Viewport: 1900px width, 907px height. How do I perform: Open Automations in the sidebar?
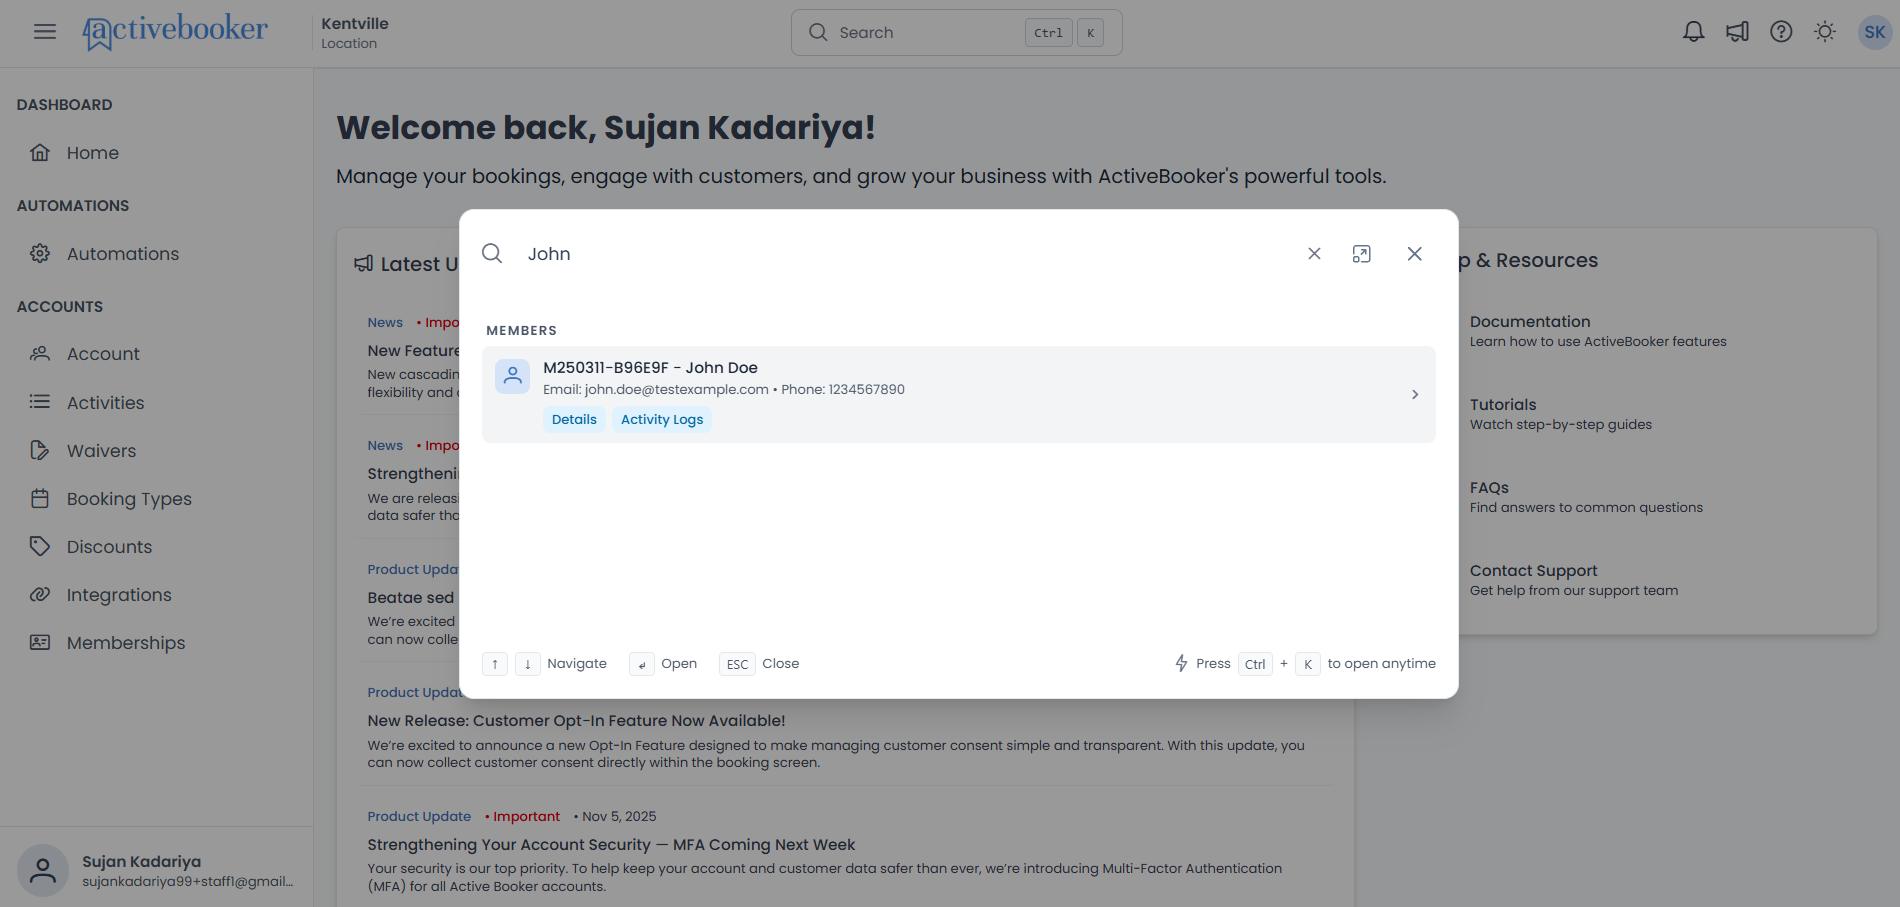[123, 254]
